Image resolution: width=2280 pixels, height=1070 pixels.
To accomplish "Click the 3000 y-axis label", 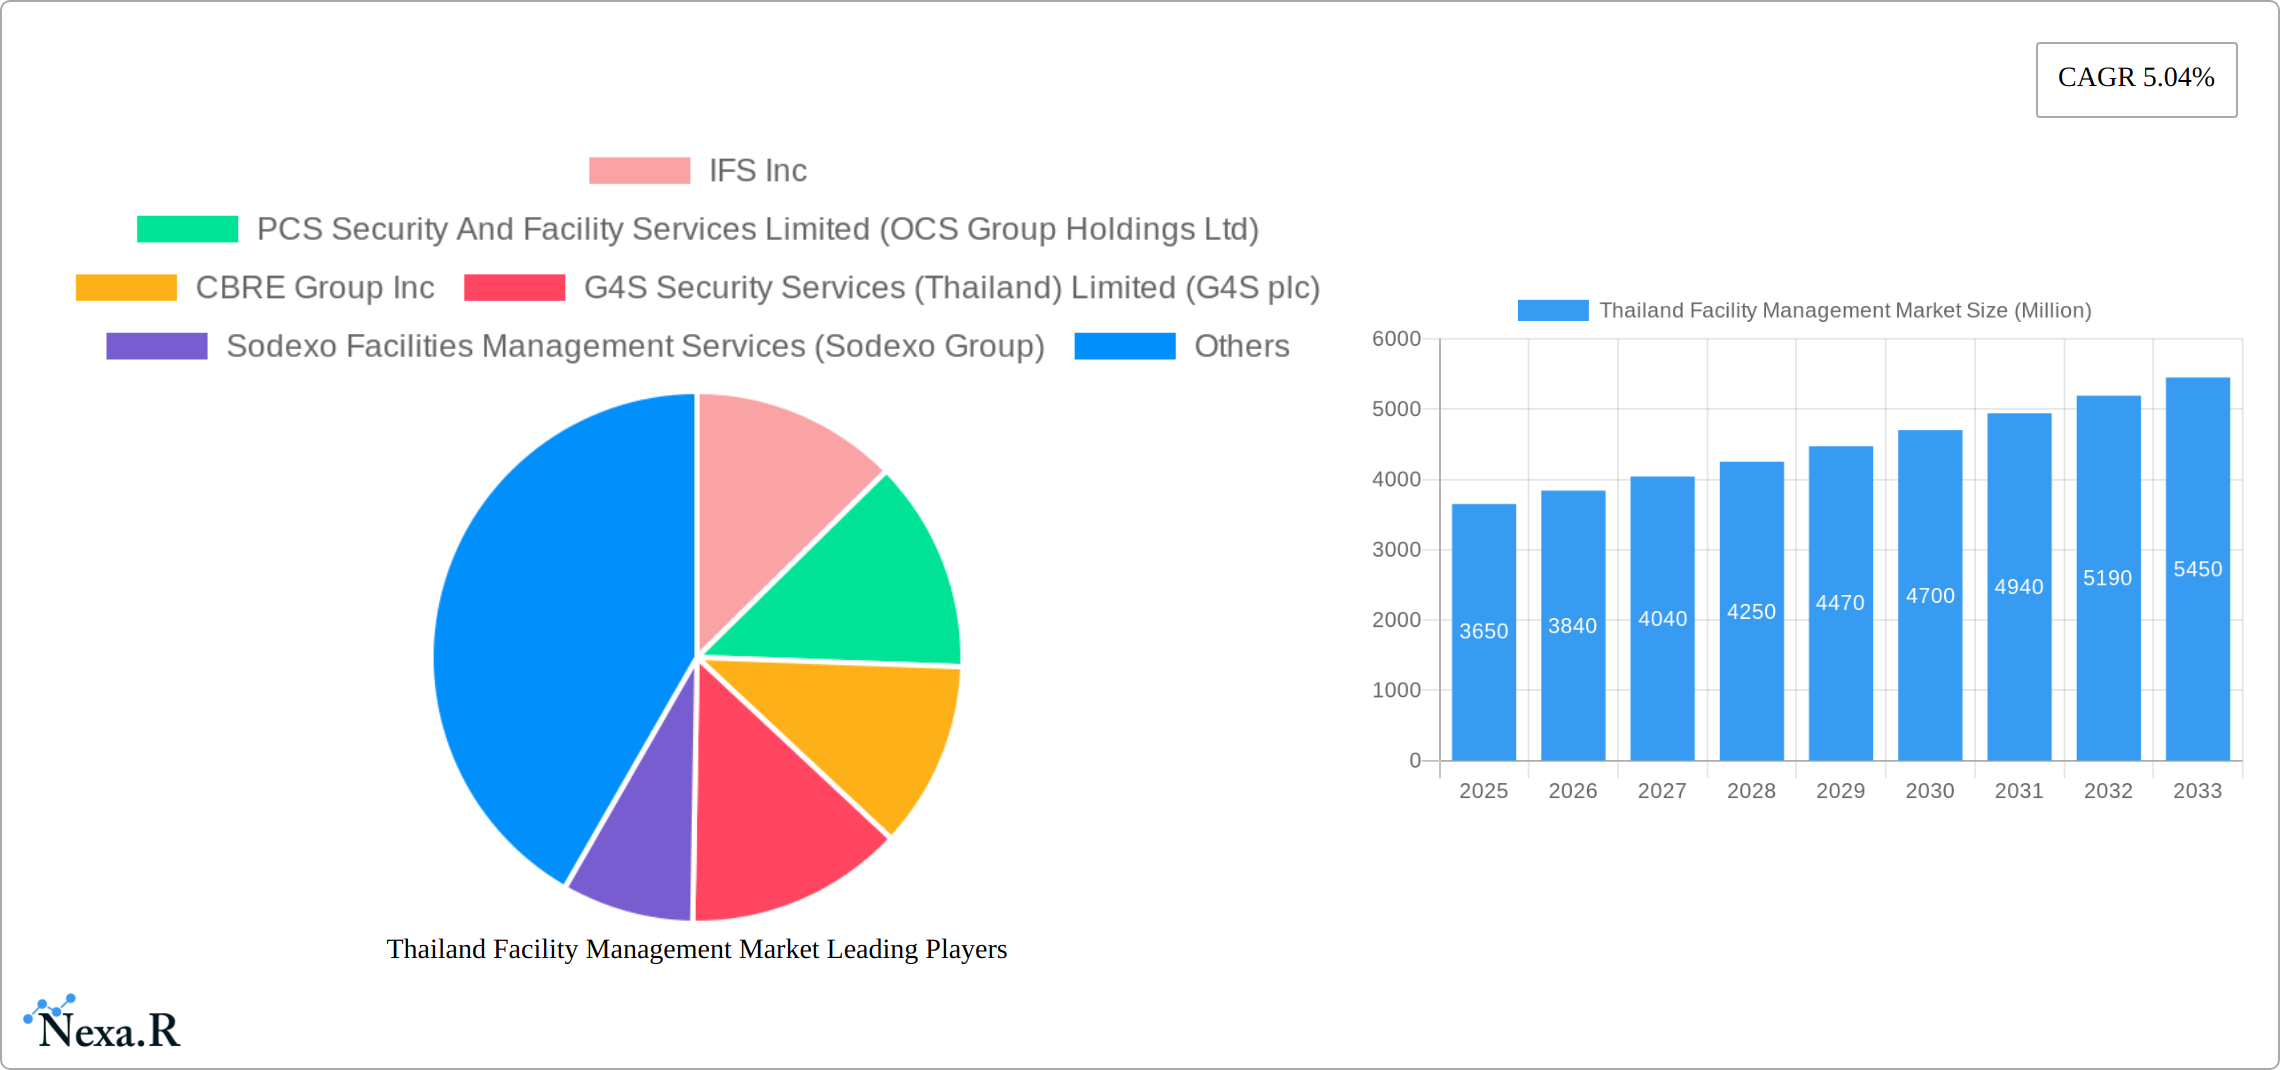I will (1396, 550).
